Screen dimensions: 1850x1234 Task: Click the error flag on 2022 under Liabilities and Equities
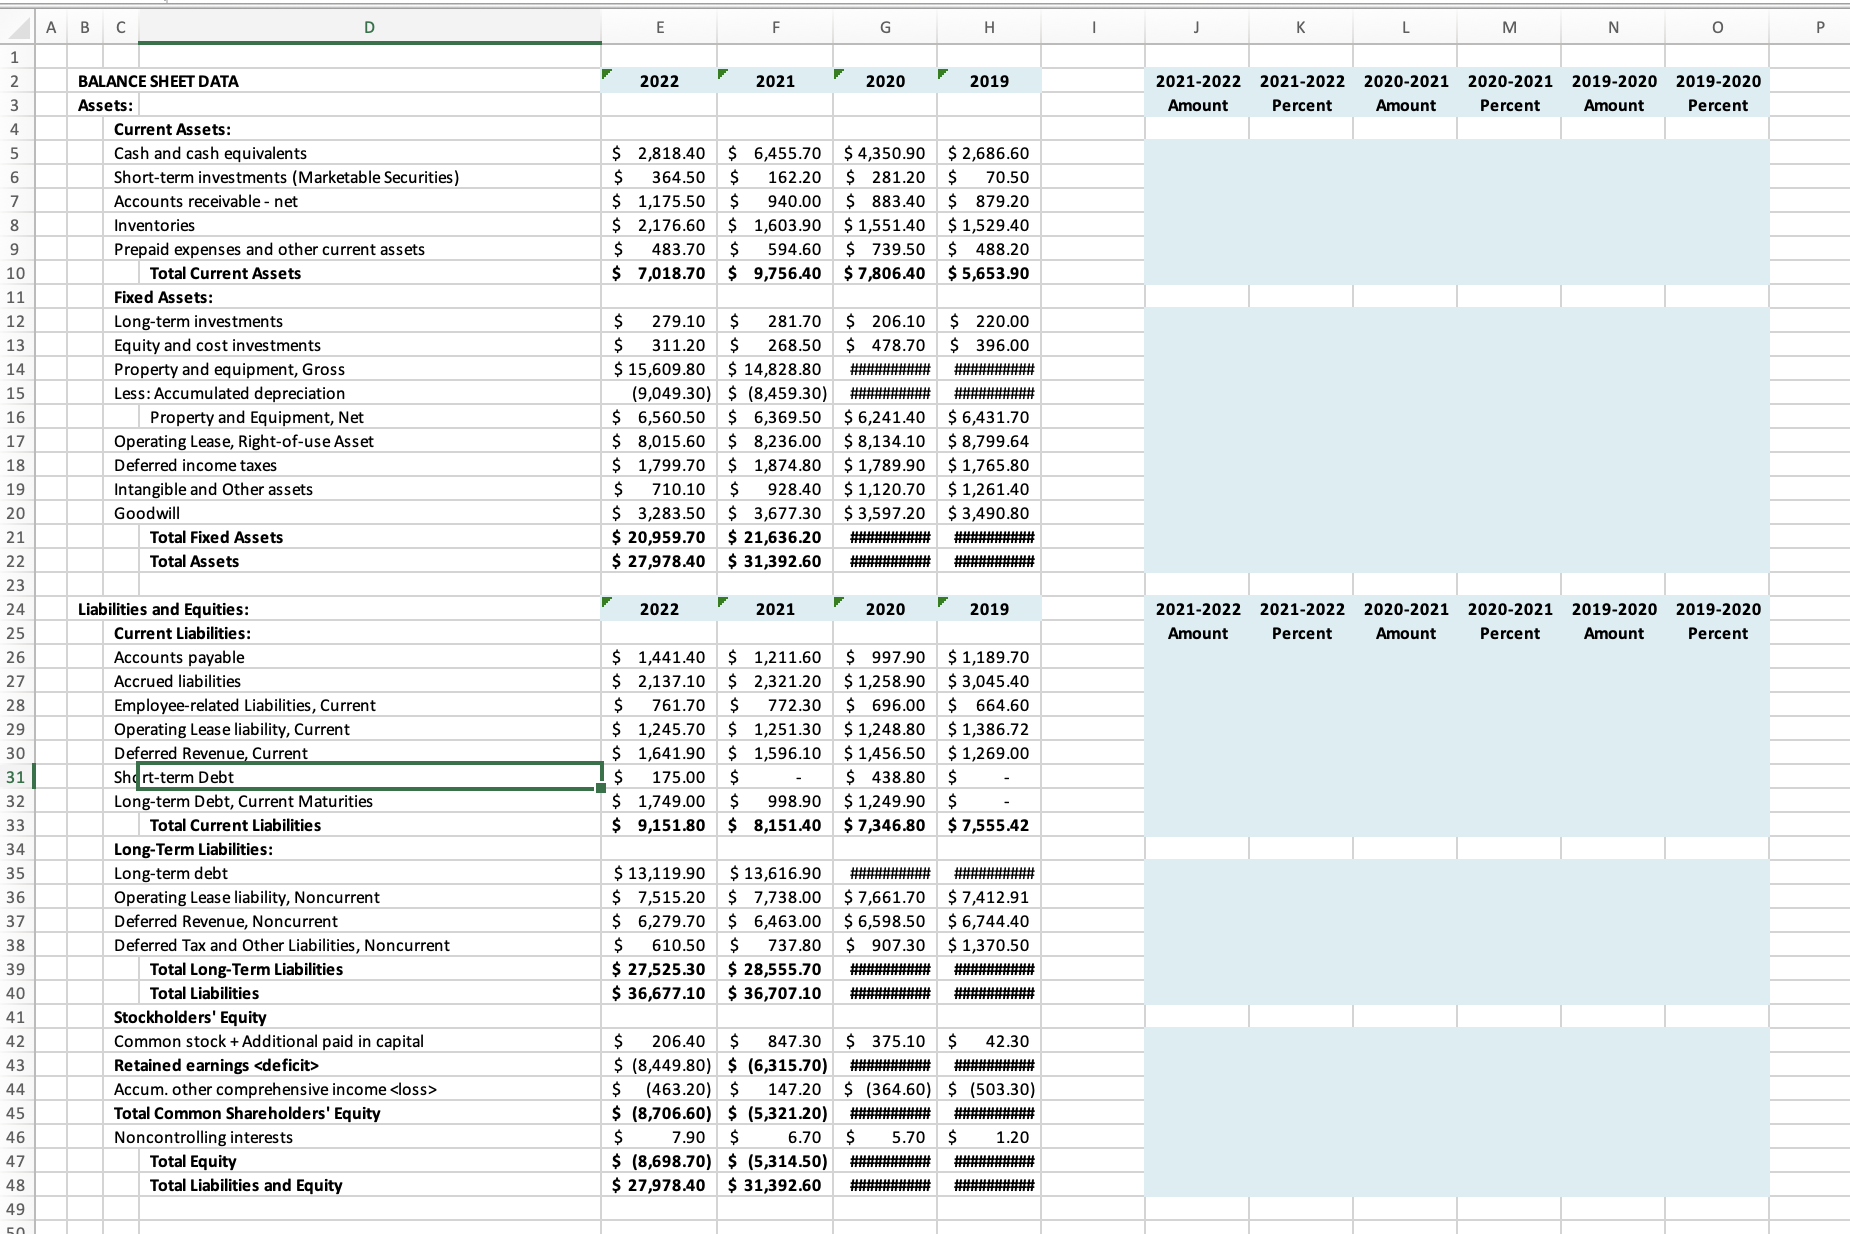607,602
